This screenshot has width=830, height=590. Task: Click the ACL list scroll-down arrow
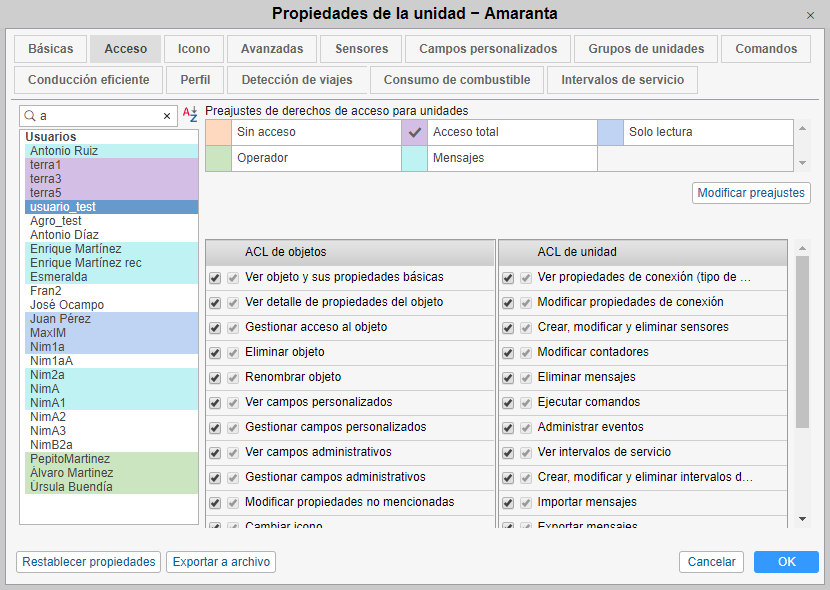802,519
